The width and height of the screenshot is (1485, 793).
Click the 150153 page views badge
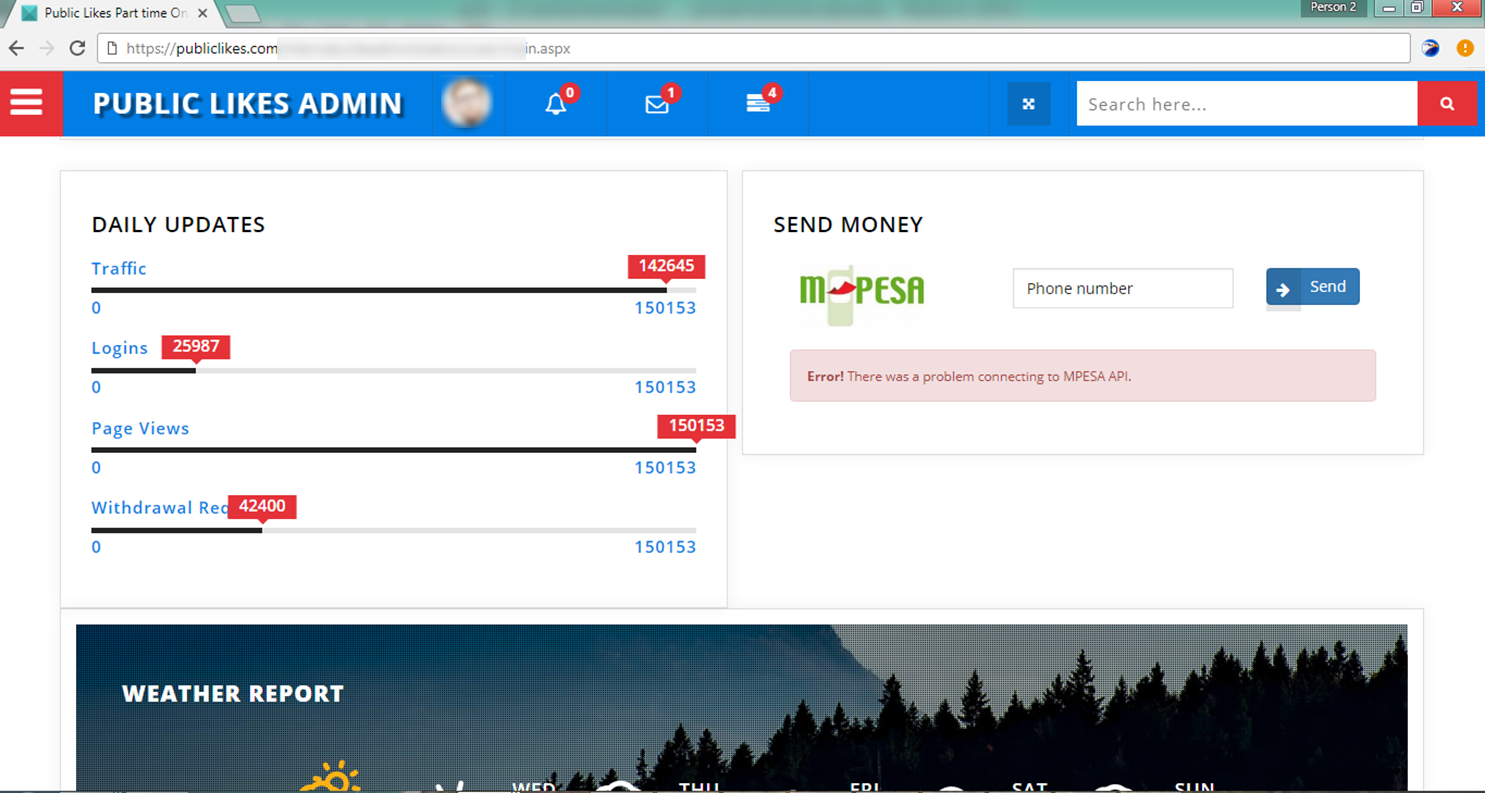[x=697, y=426]
